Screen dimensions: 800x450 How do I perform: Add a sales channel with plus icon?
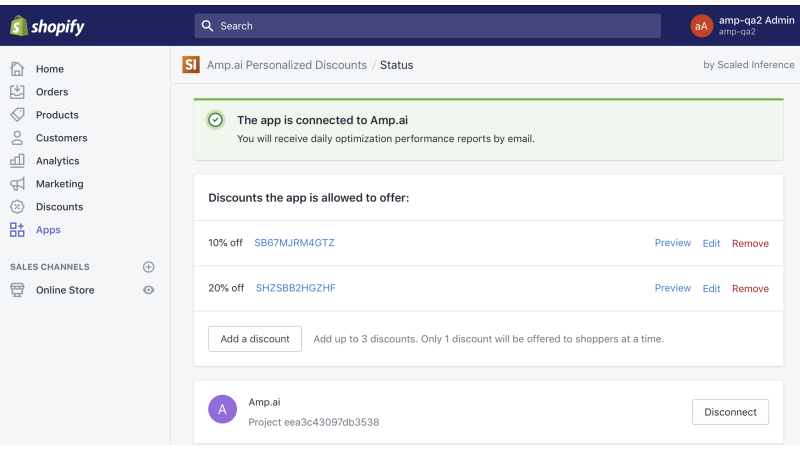(x=148, y=267)
